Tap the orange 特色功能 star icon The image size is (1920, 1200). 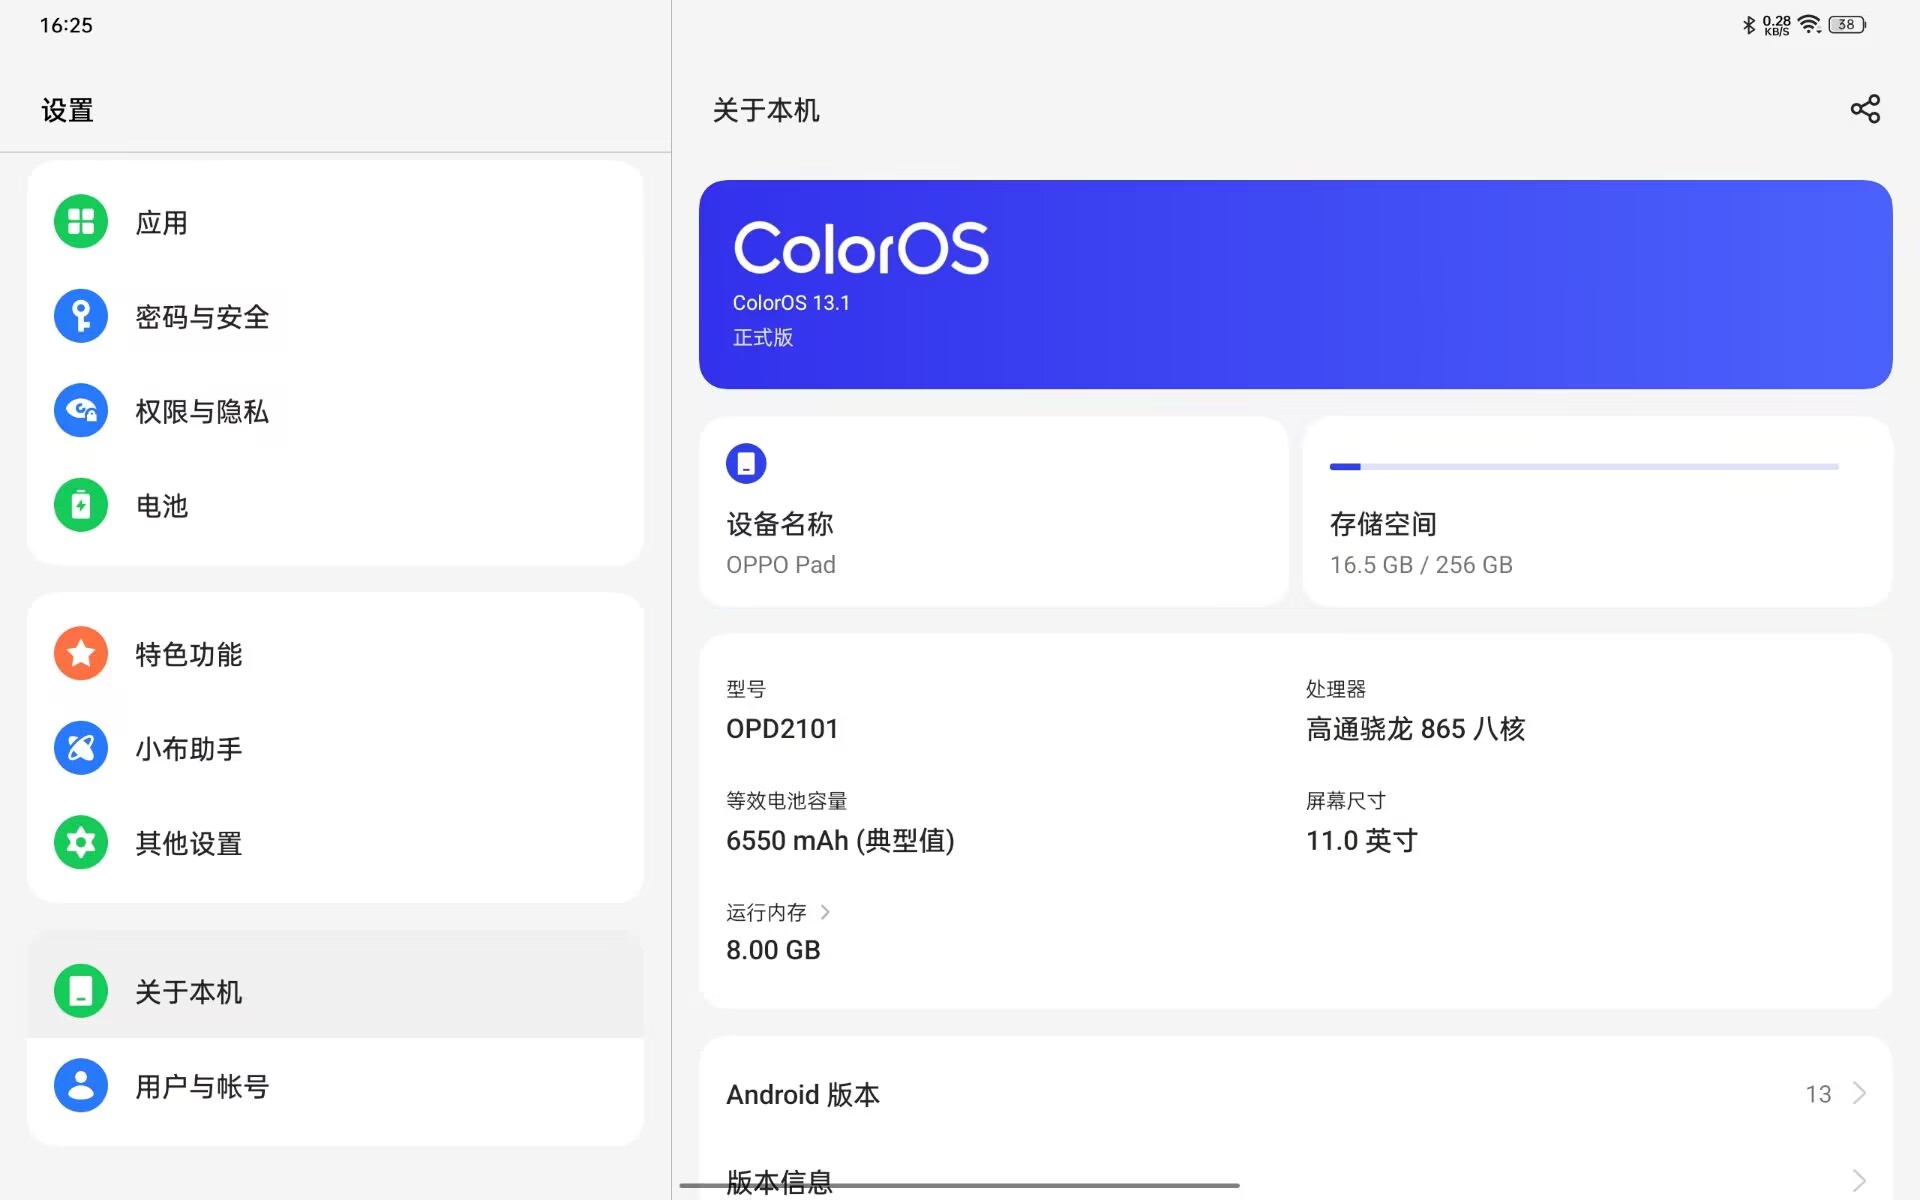click(x=81, y=653)
